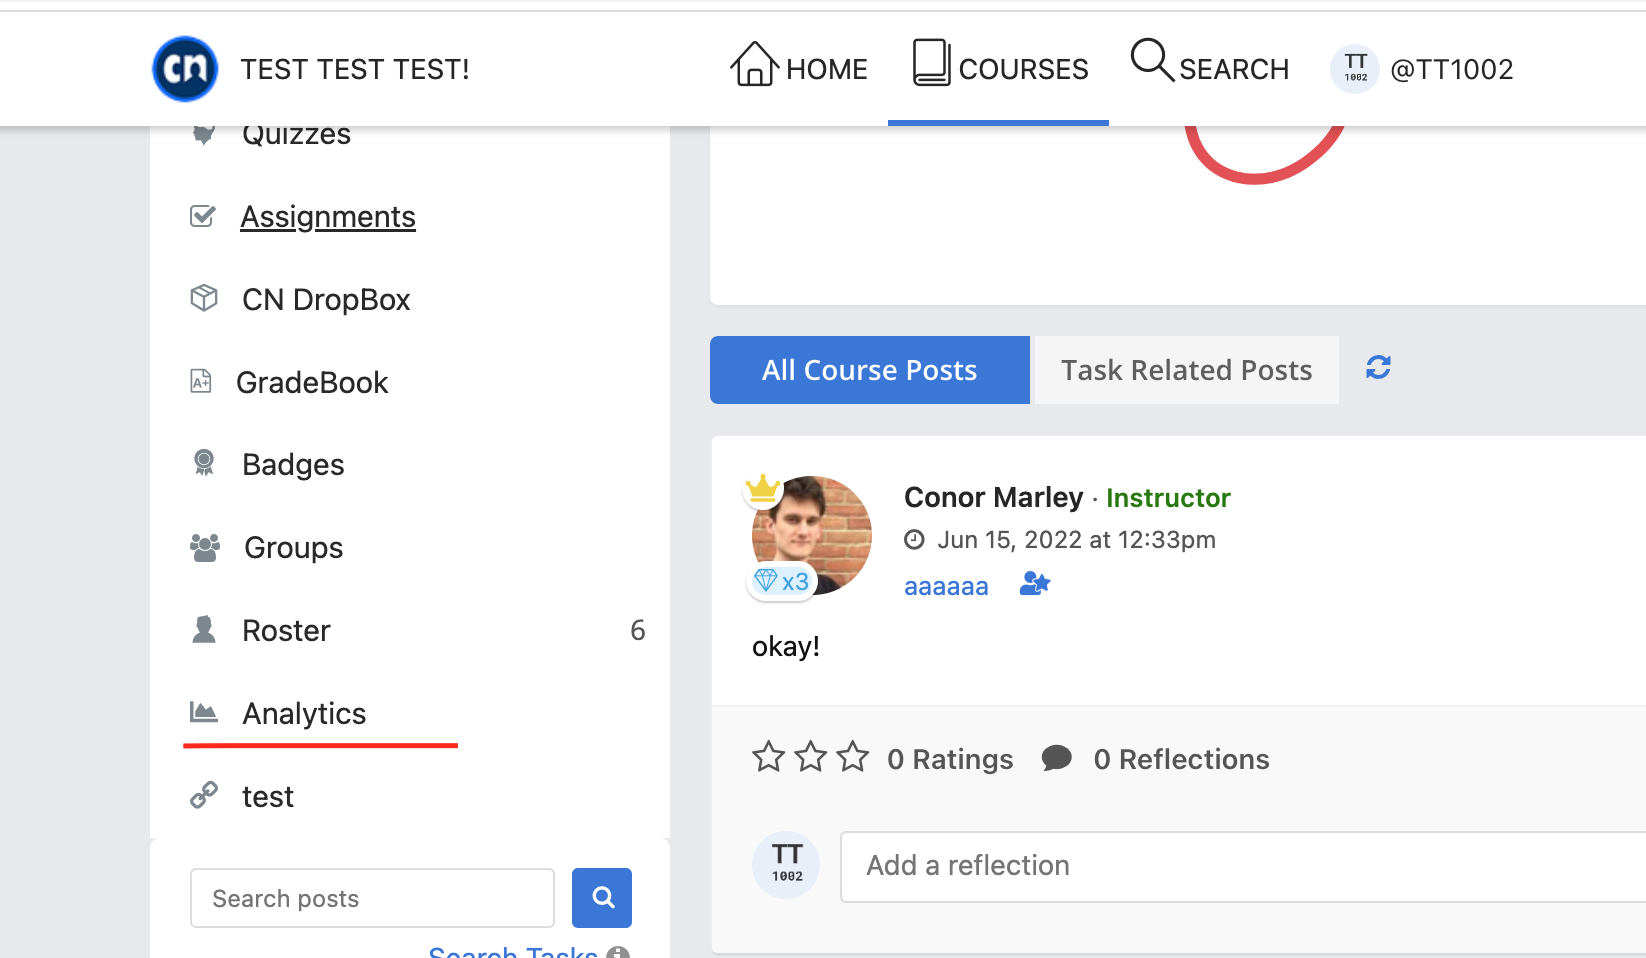Click the book icon beside Courses
Image resolution: width=1646 pixels, height=958 pixels.
tap(931, 62)
